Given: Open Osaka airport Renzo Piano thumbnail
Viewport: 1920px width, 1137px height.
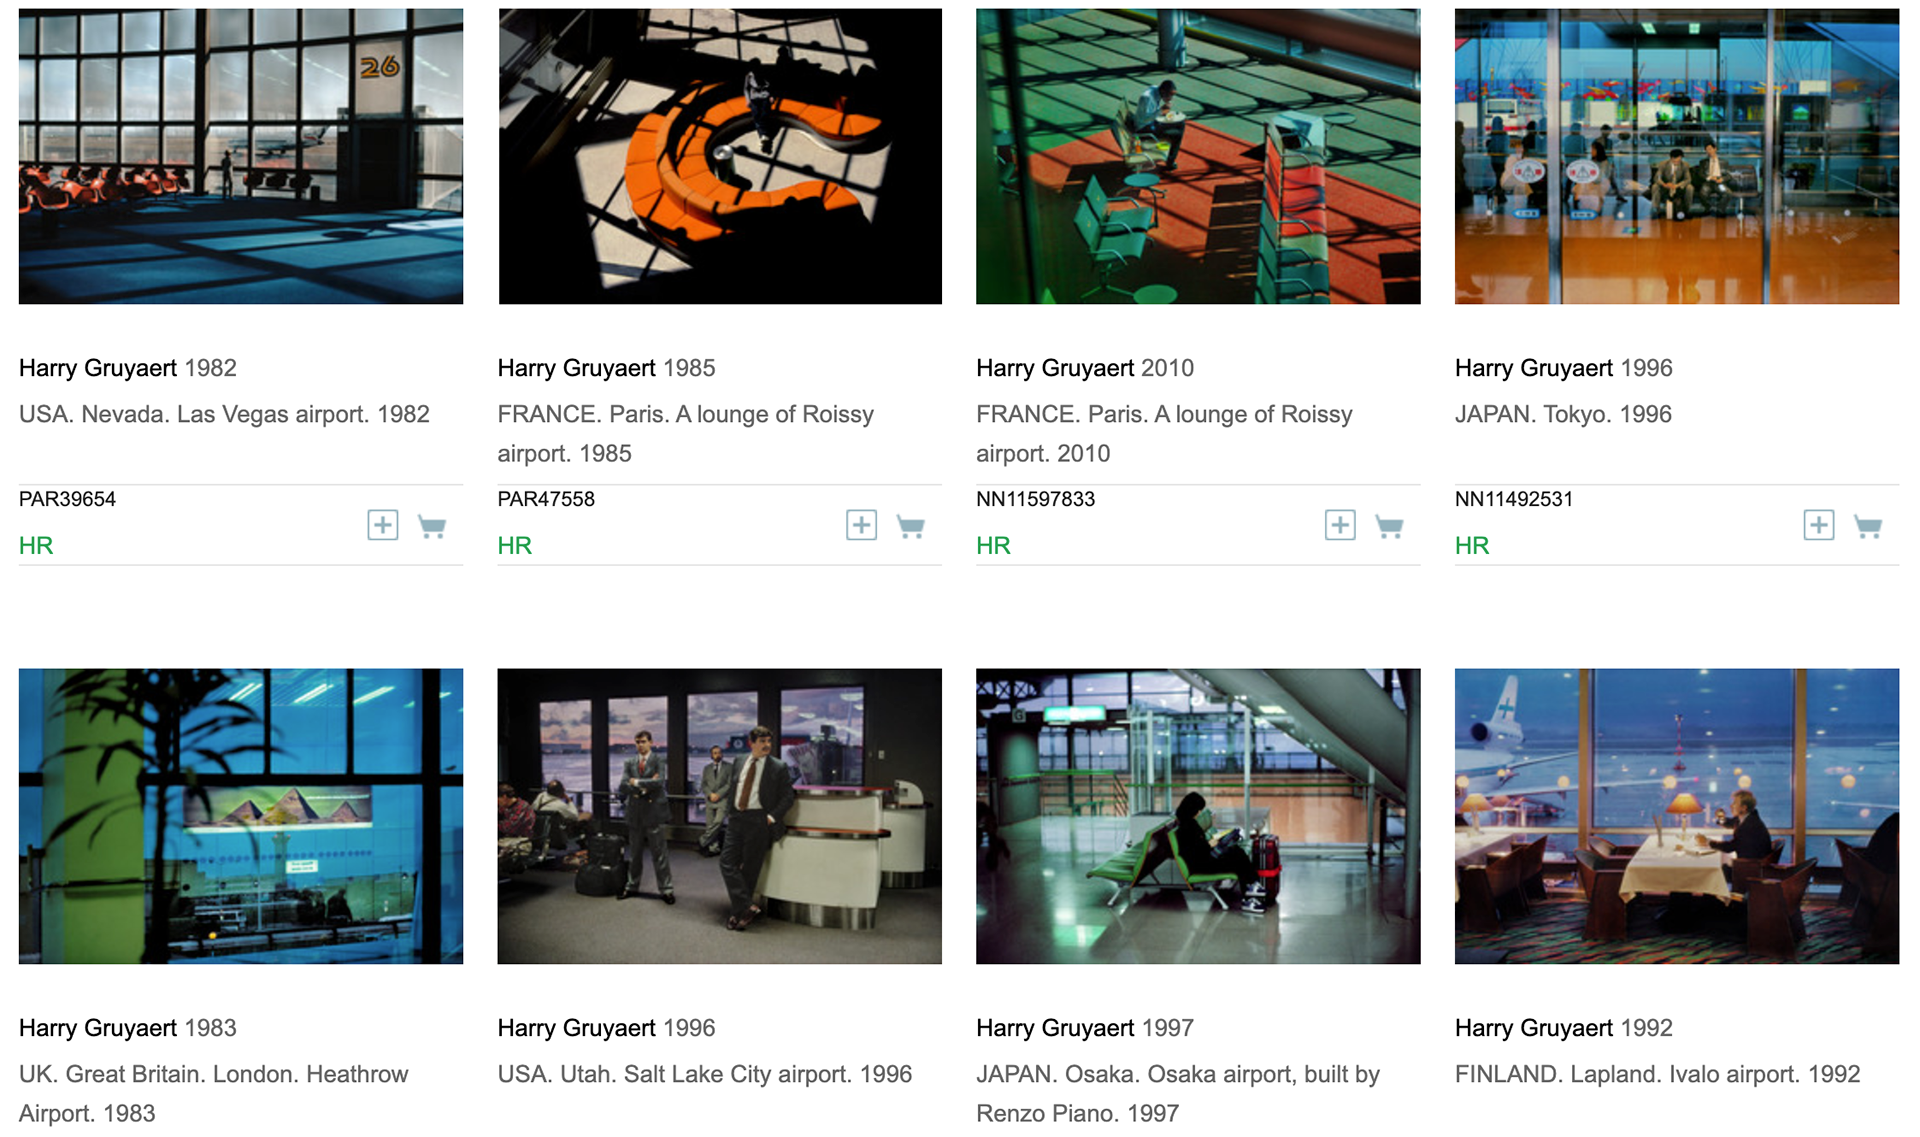Looking at the screenshot, I should pyautogui.click(x=1198, y=816).
